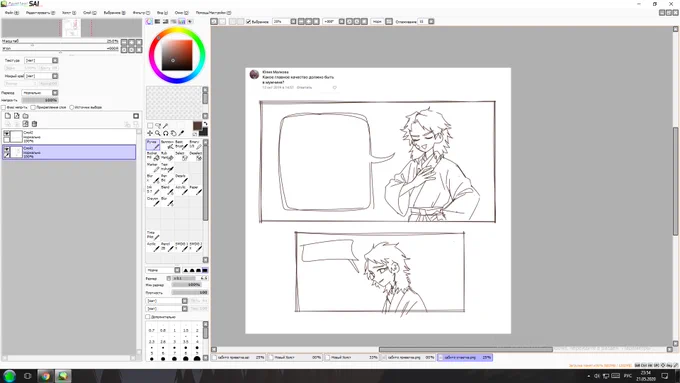This screenshot has width=680, height=383.
Task: Select the softest brush edge shape
Action: click(x=186, y=270)
